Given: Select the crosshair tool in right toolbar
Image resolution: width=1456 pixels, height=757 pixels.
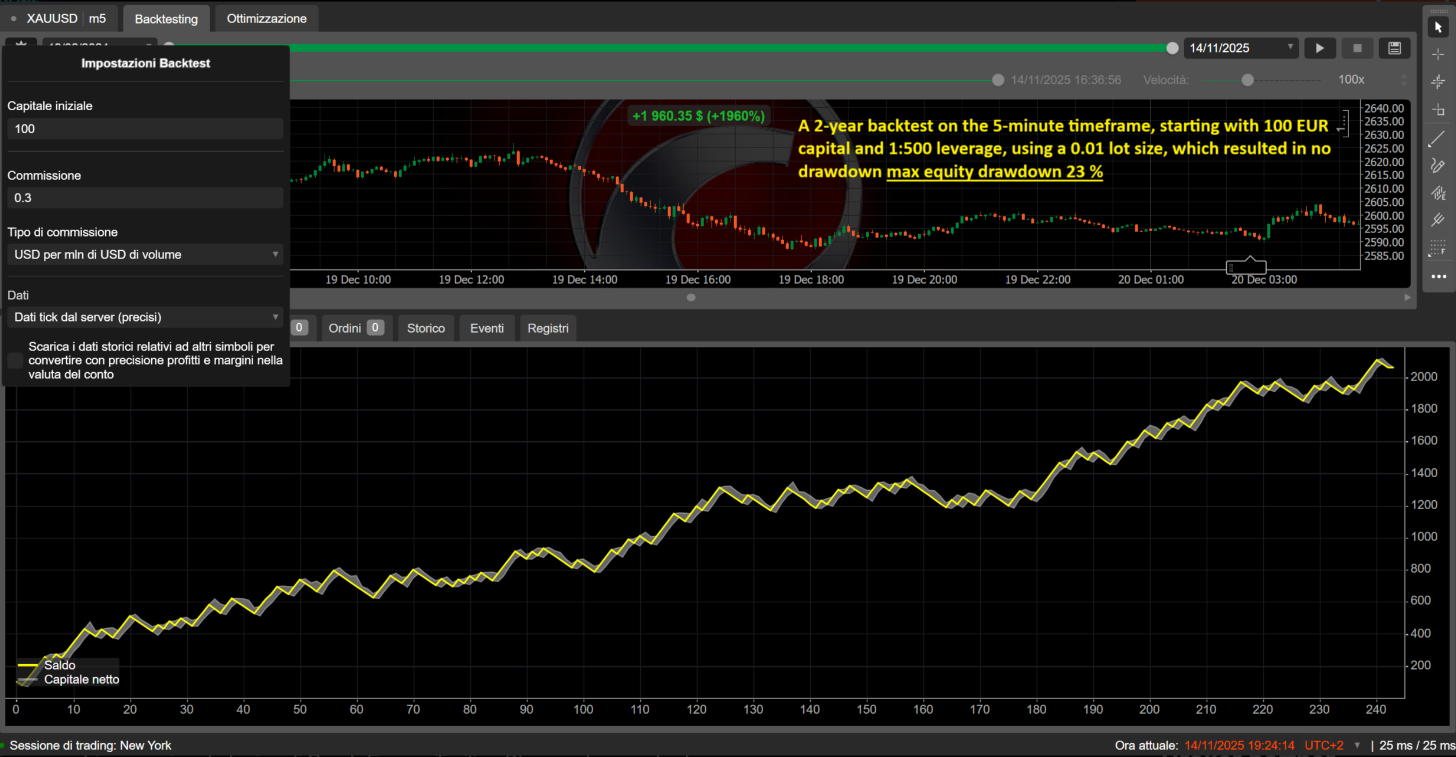Looking at the screenshot, I should point(1438,54).
